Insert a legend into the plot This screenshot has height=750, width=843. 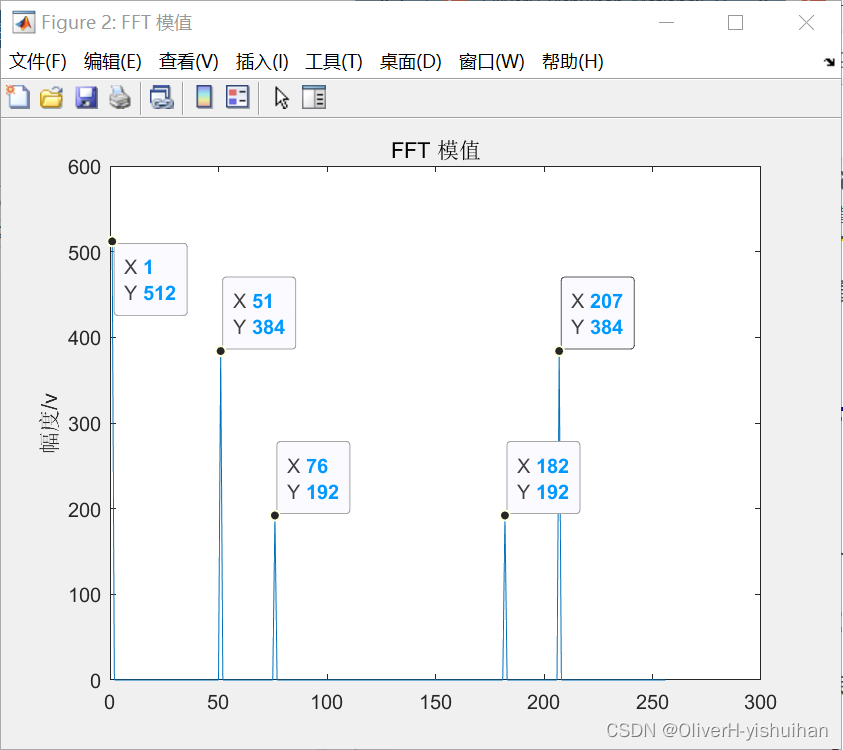coord(237,97)
